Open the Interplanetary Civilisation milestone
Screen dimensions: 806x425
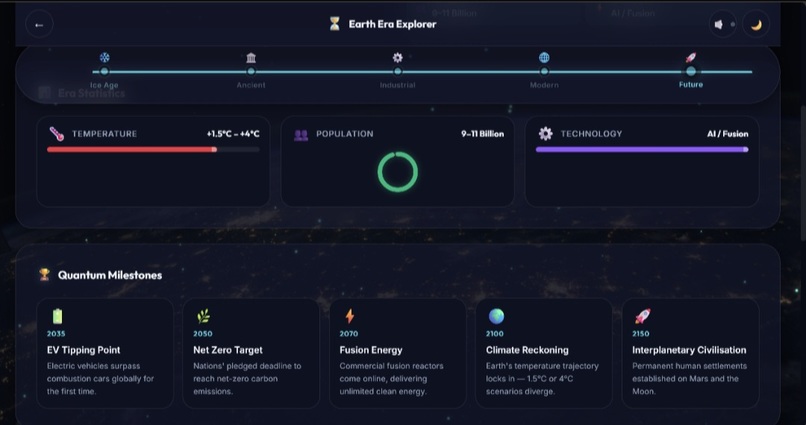pos(690,354)
